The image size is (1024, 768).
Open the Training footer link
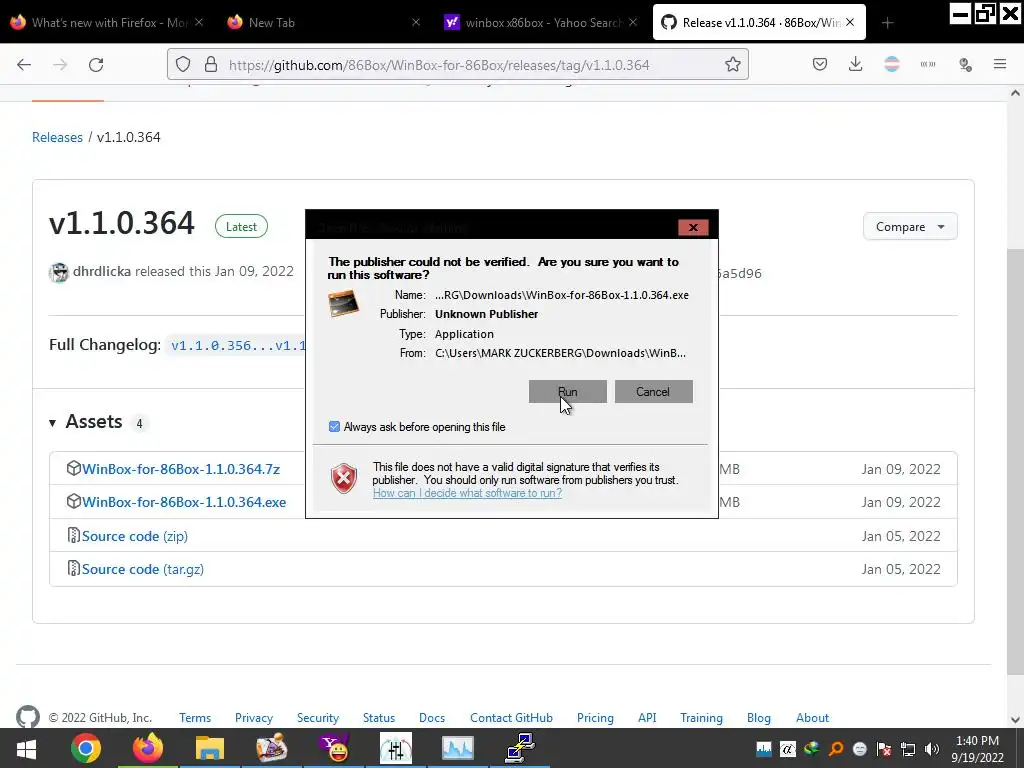701,718
